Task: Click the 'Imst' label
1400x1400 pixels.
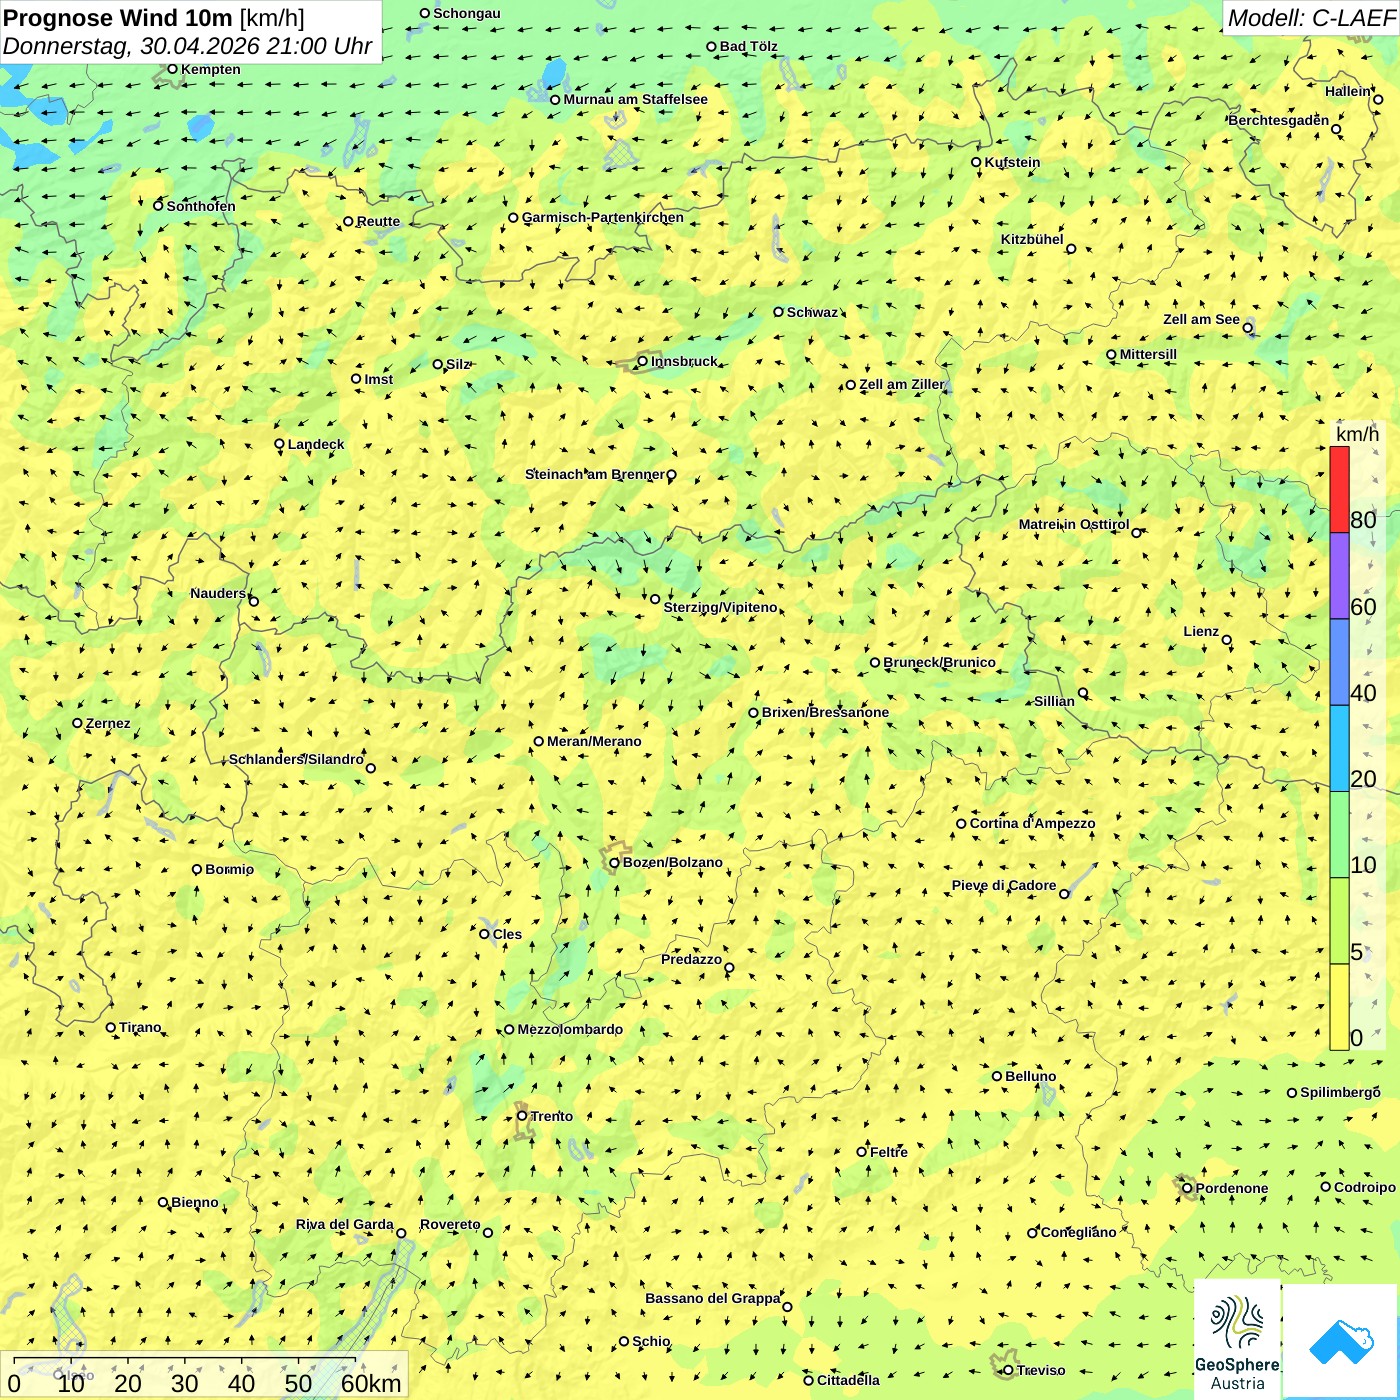Action: pos(378,379)
